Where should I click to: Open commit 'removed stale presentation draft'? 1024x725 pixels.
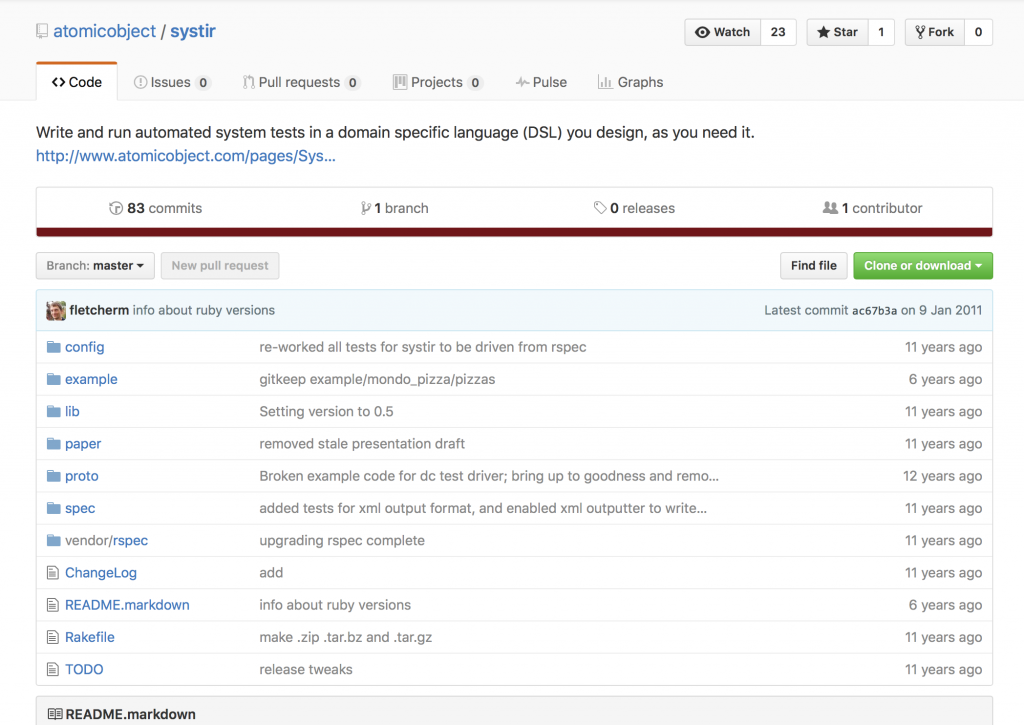(362, 443)
